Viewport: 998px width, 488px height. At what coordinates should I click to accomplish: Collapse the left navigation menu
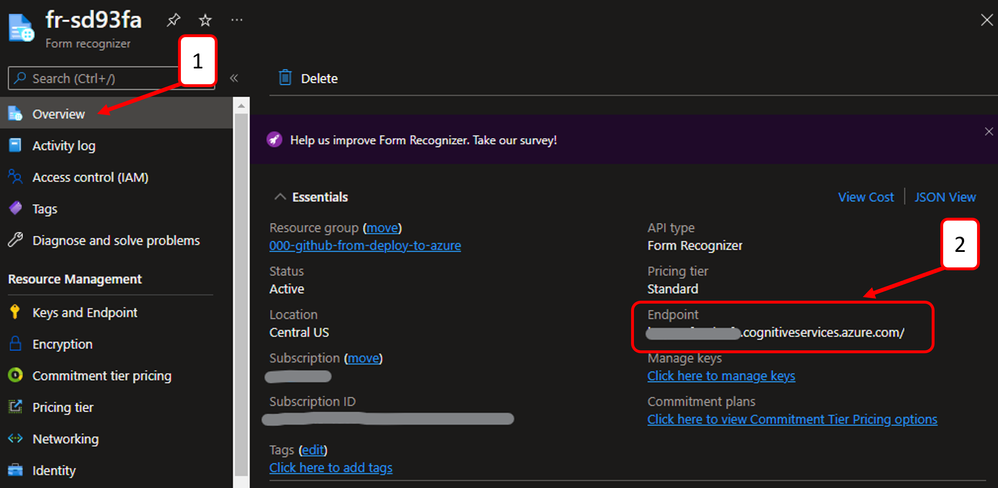(x=234, y=78)
